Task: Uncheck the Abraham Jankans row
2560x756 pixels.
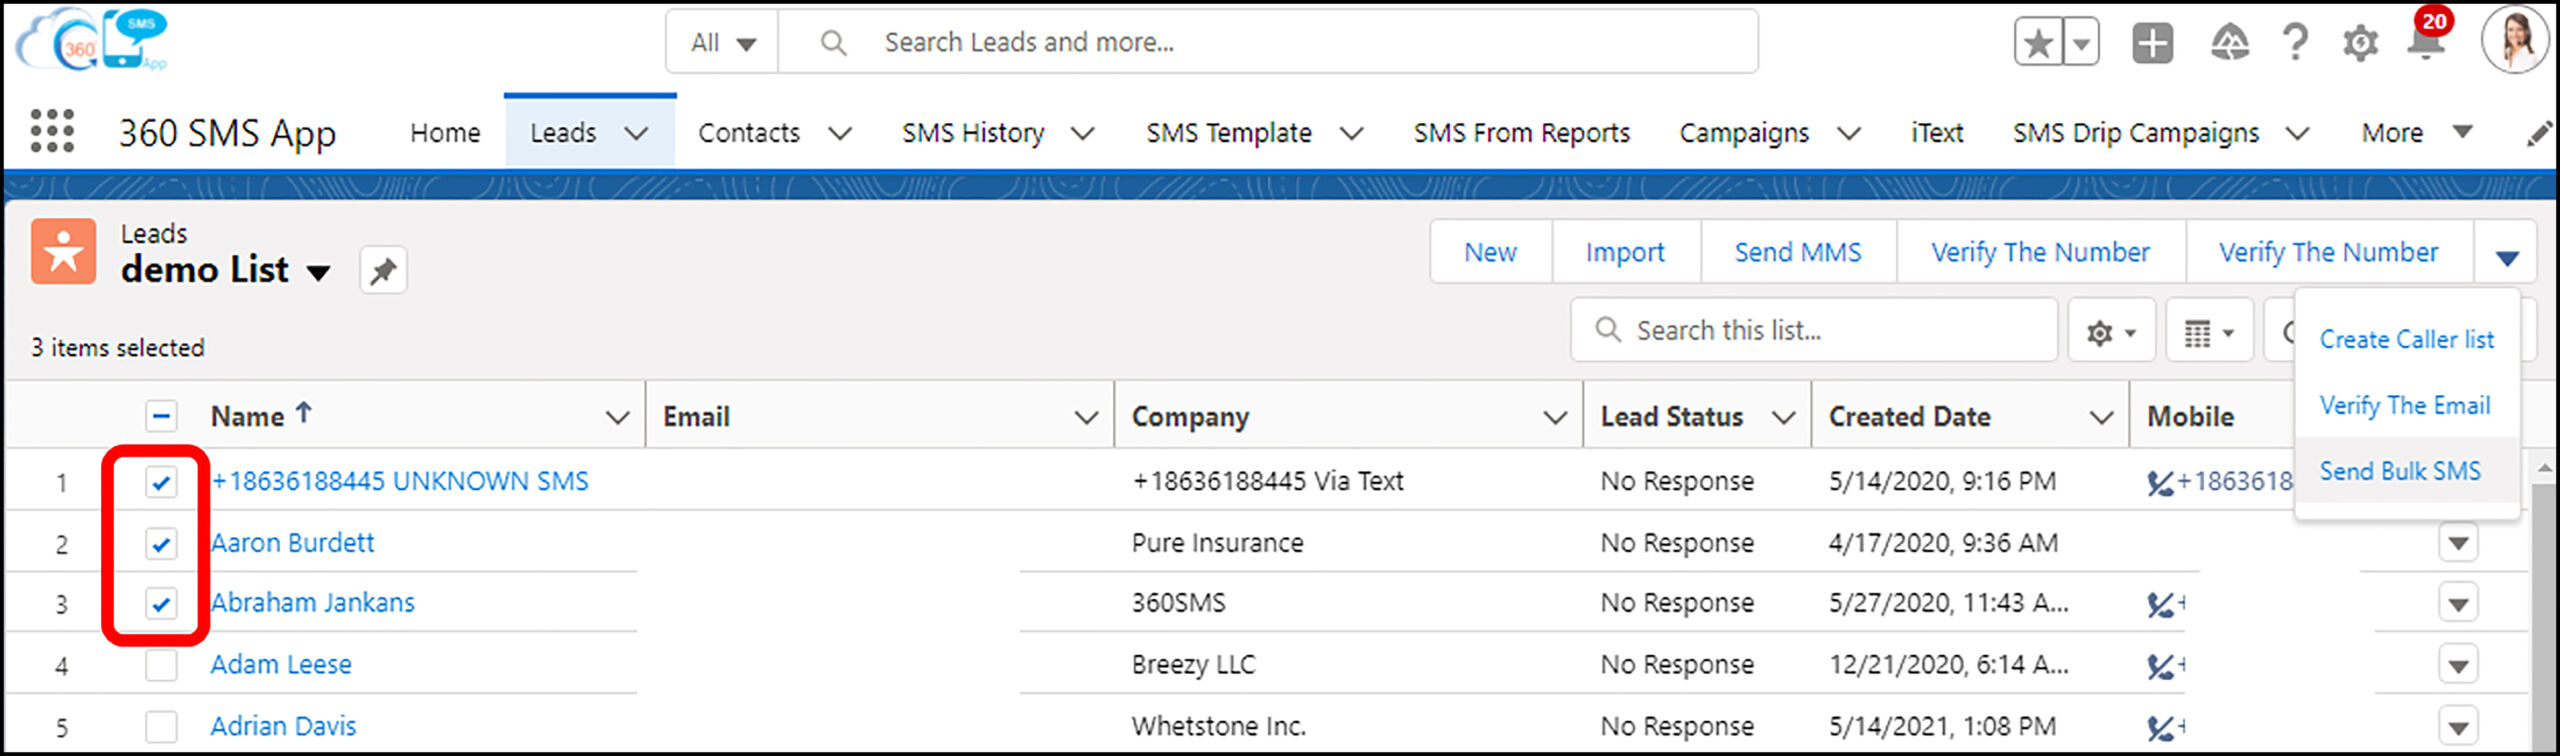Action: (161, 603)
